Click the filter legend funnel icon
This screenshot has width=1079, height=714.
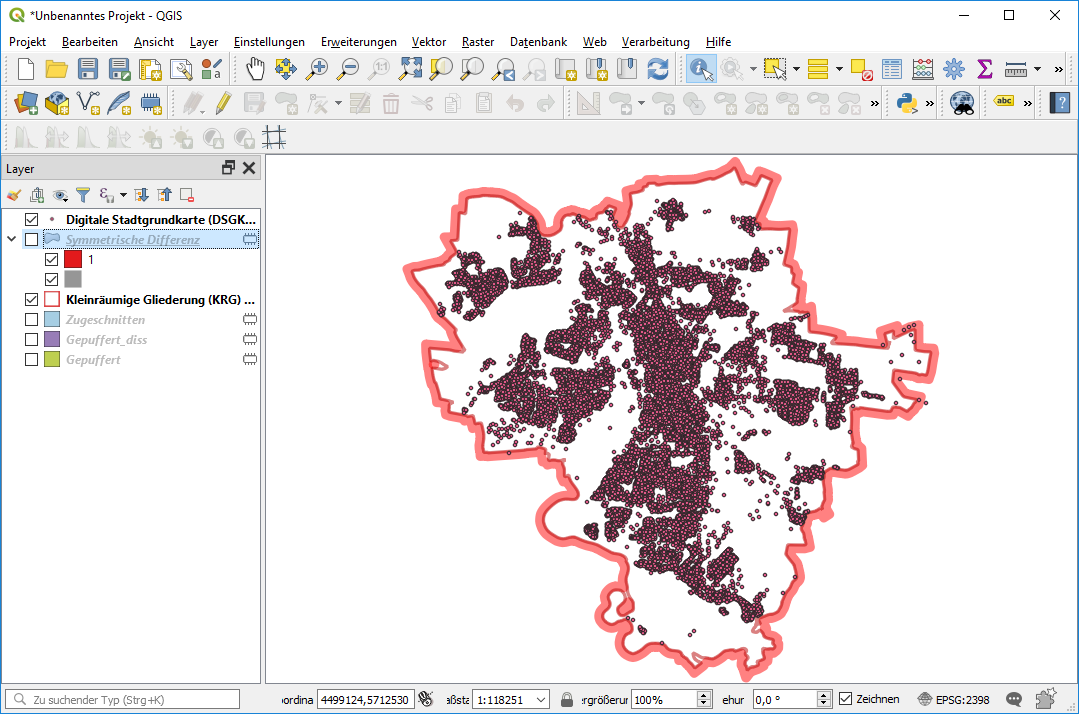[83, 195]
